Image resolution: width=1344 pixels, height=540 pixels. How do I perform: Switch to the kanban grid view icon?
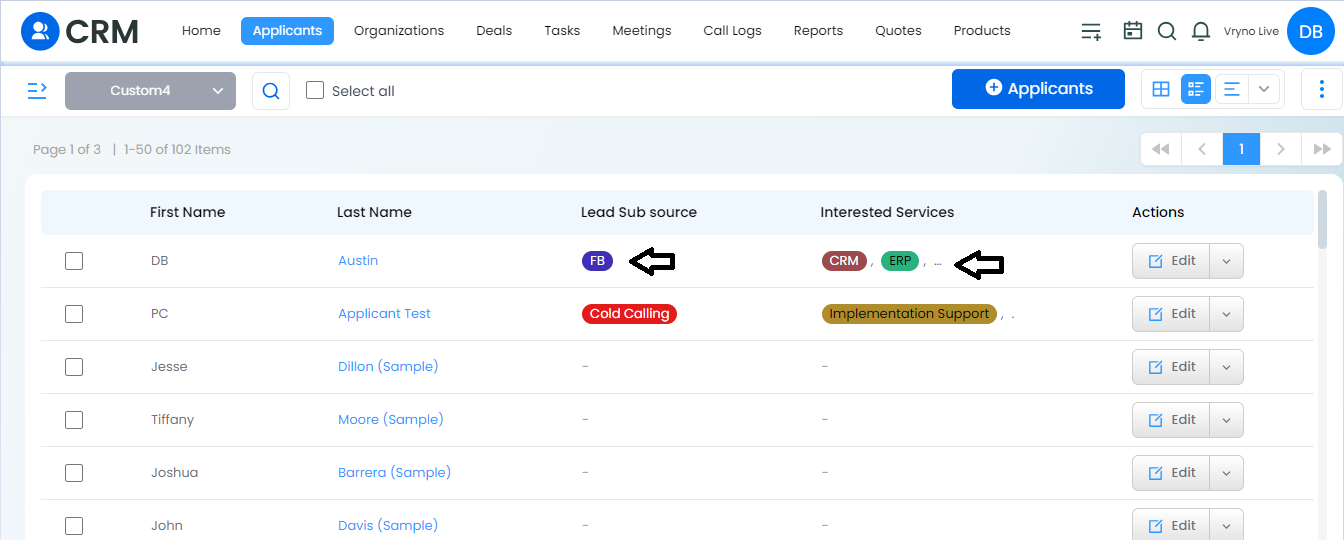coord(1161,89)
